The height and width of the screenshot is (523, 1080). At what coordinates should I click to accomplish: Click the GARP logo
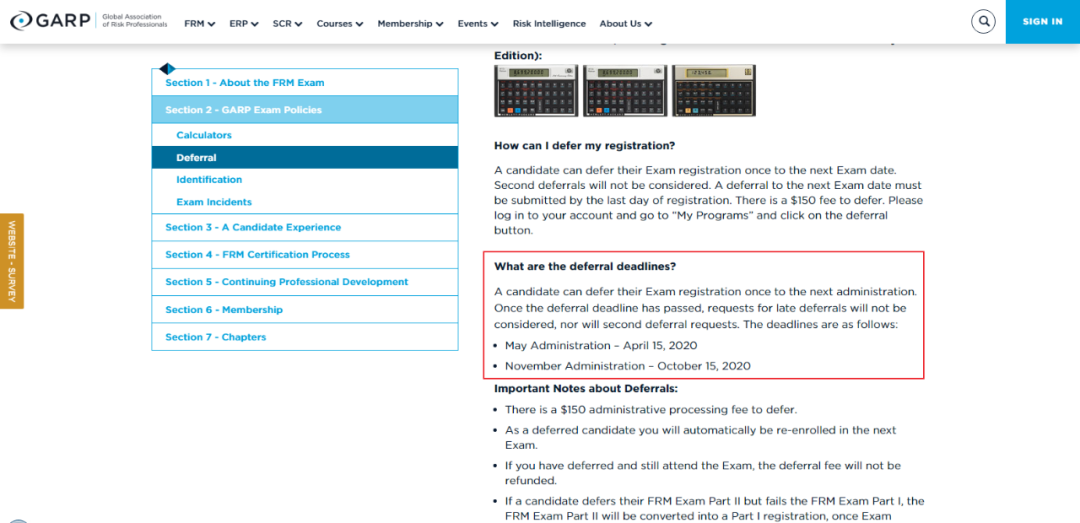tap(52, 22)
